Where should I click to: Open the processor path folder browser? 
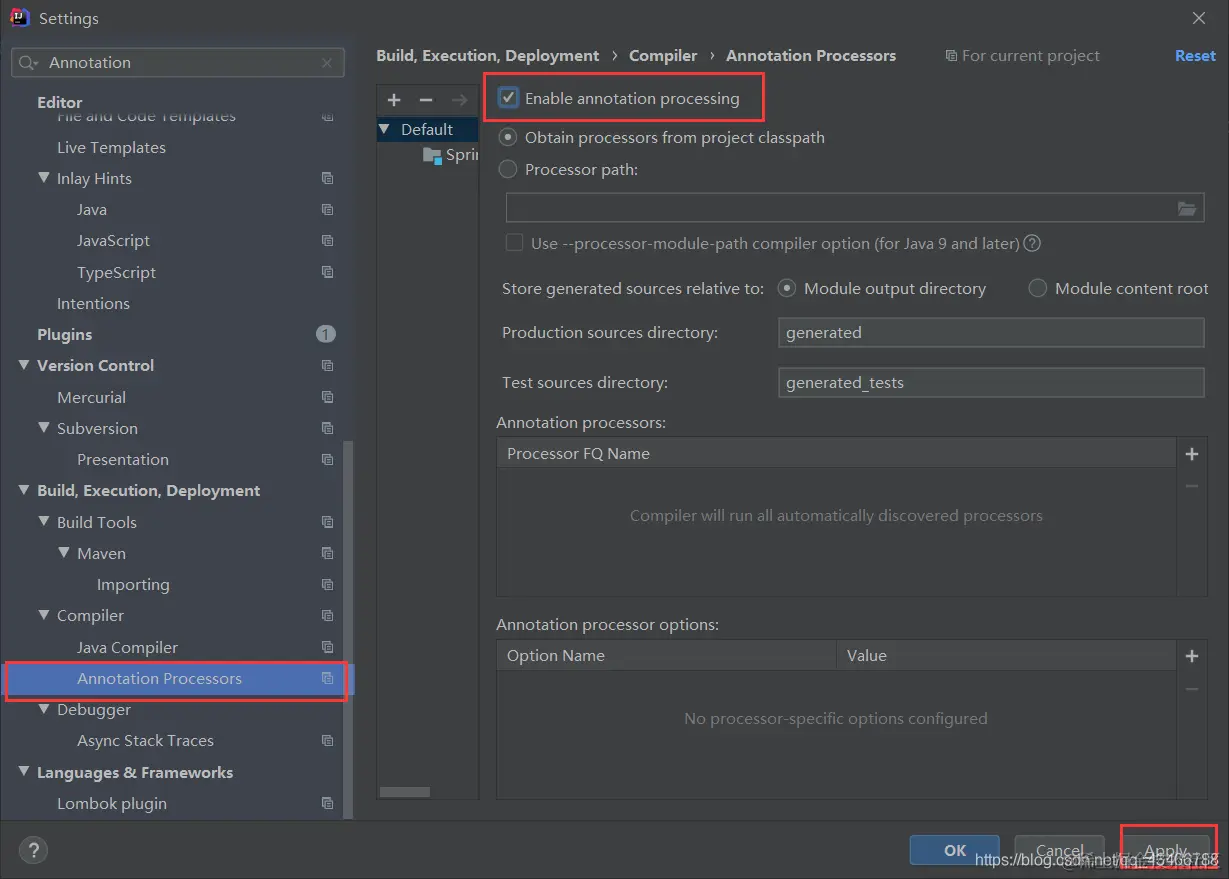[1187, 208]
